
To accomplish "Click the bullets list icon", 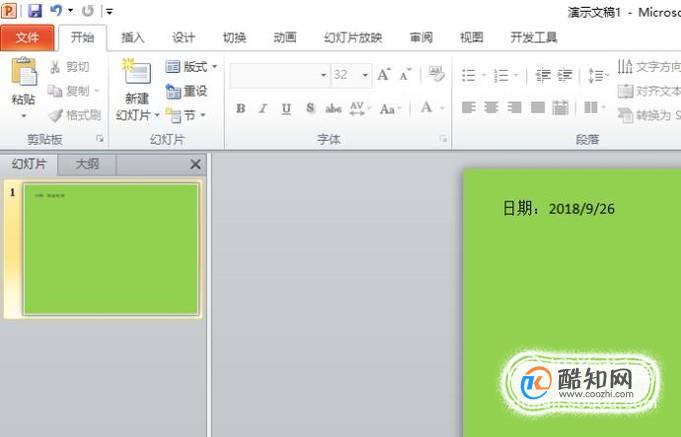I will (468, 75).
